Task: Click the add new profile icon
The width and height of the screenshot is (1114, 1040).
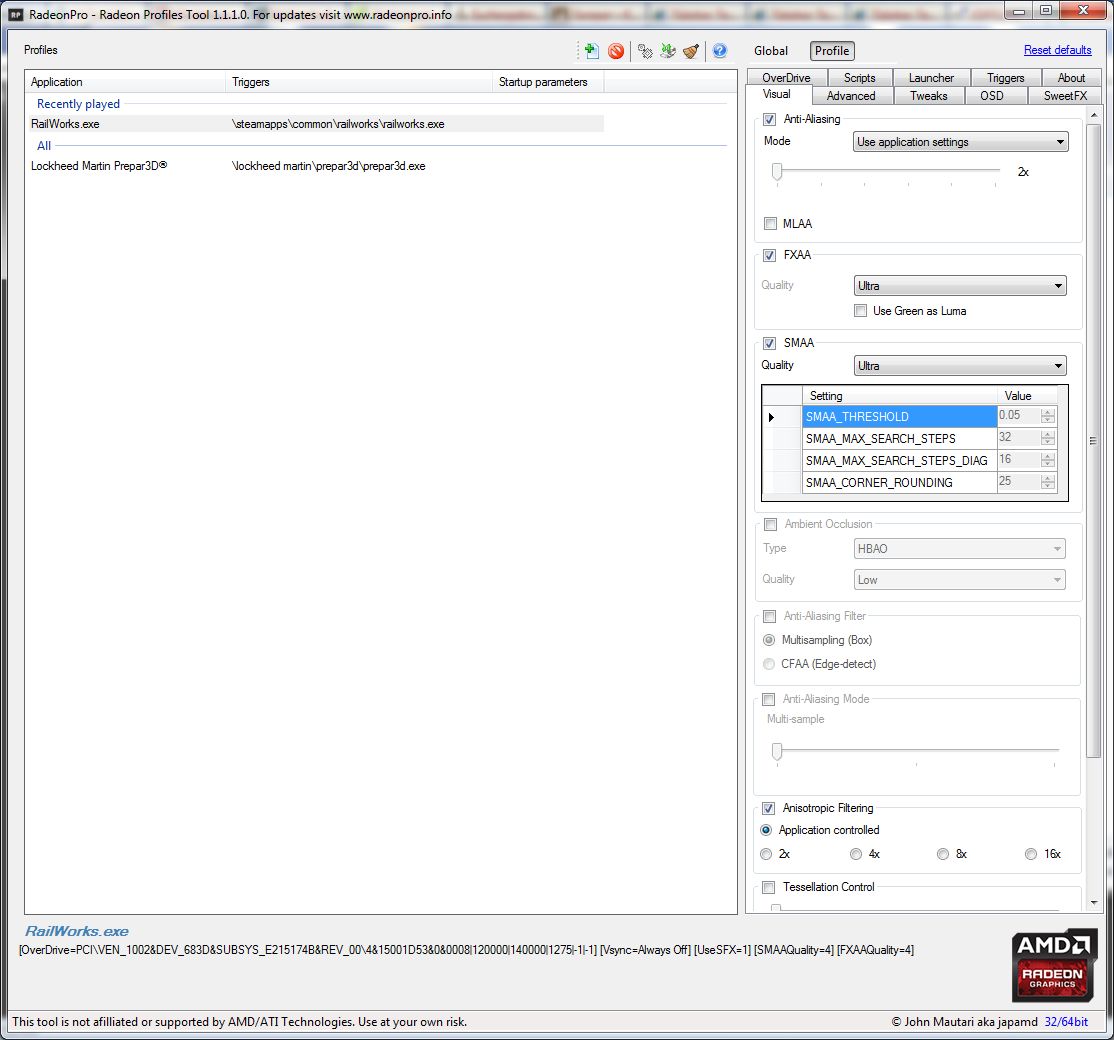Action: [591, 50]
